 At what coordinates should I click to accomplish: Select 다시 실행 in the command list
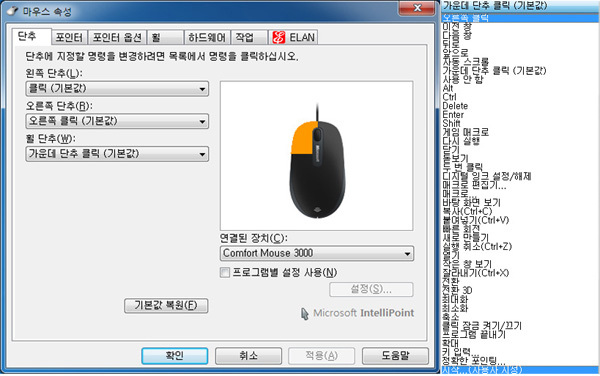(x=461, y=141)
